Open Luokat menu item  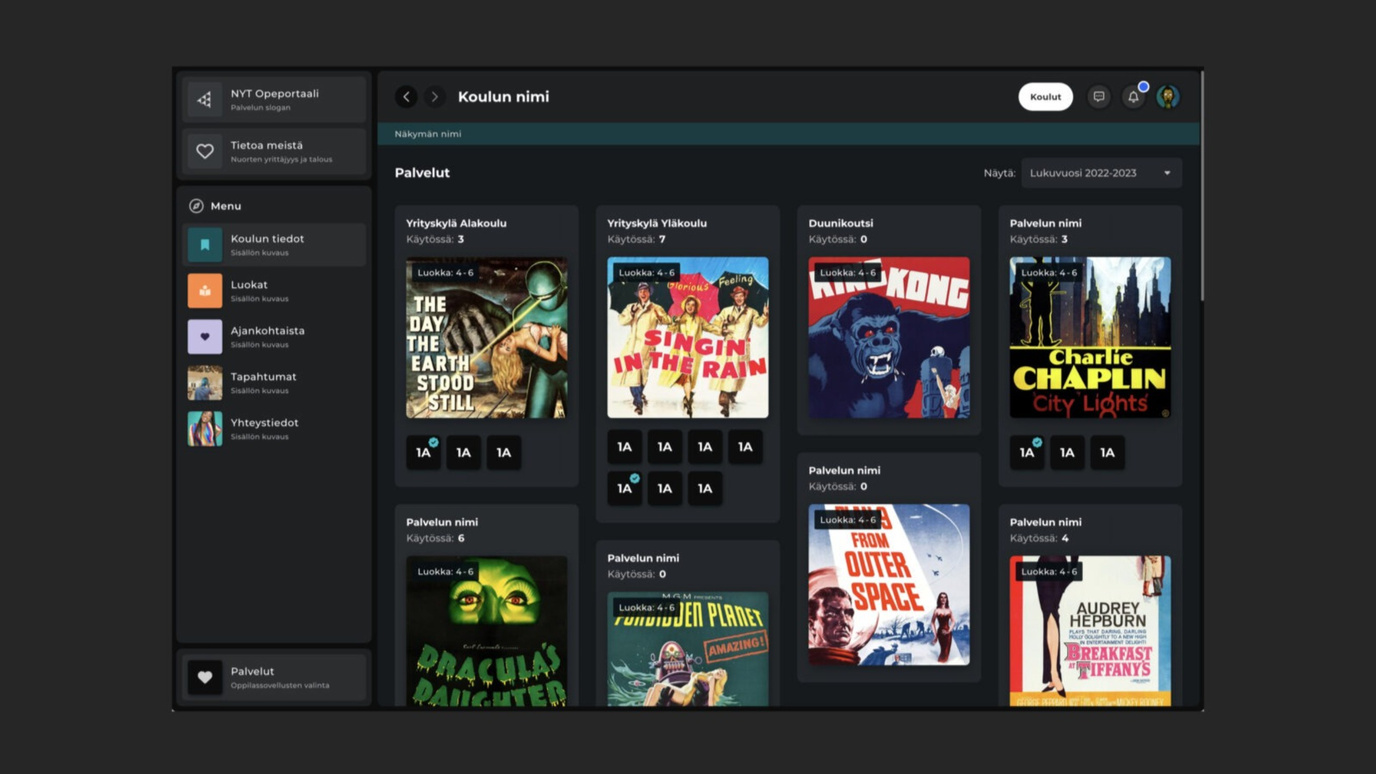pos(274,291)
